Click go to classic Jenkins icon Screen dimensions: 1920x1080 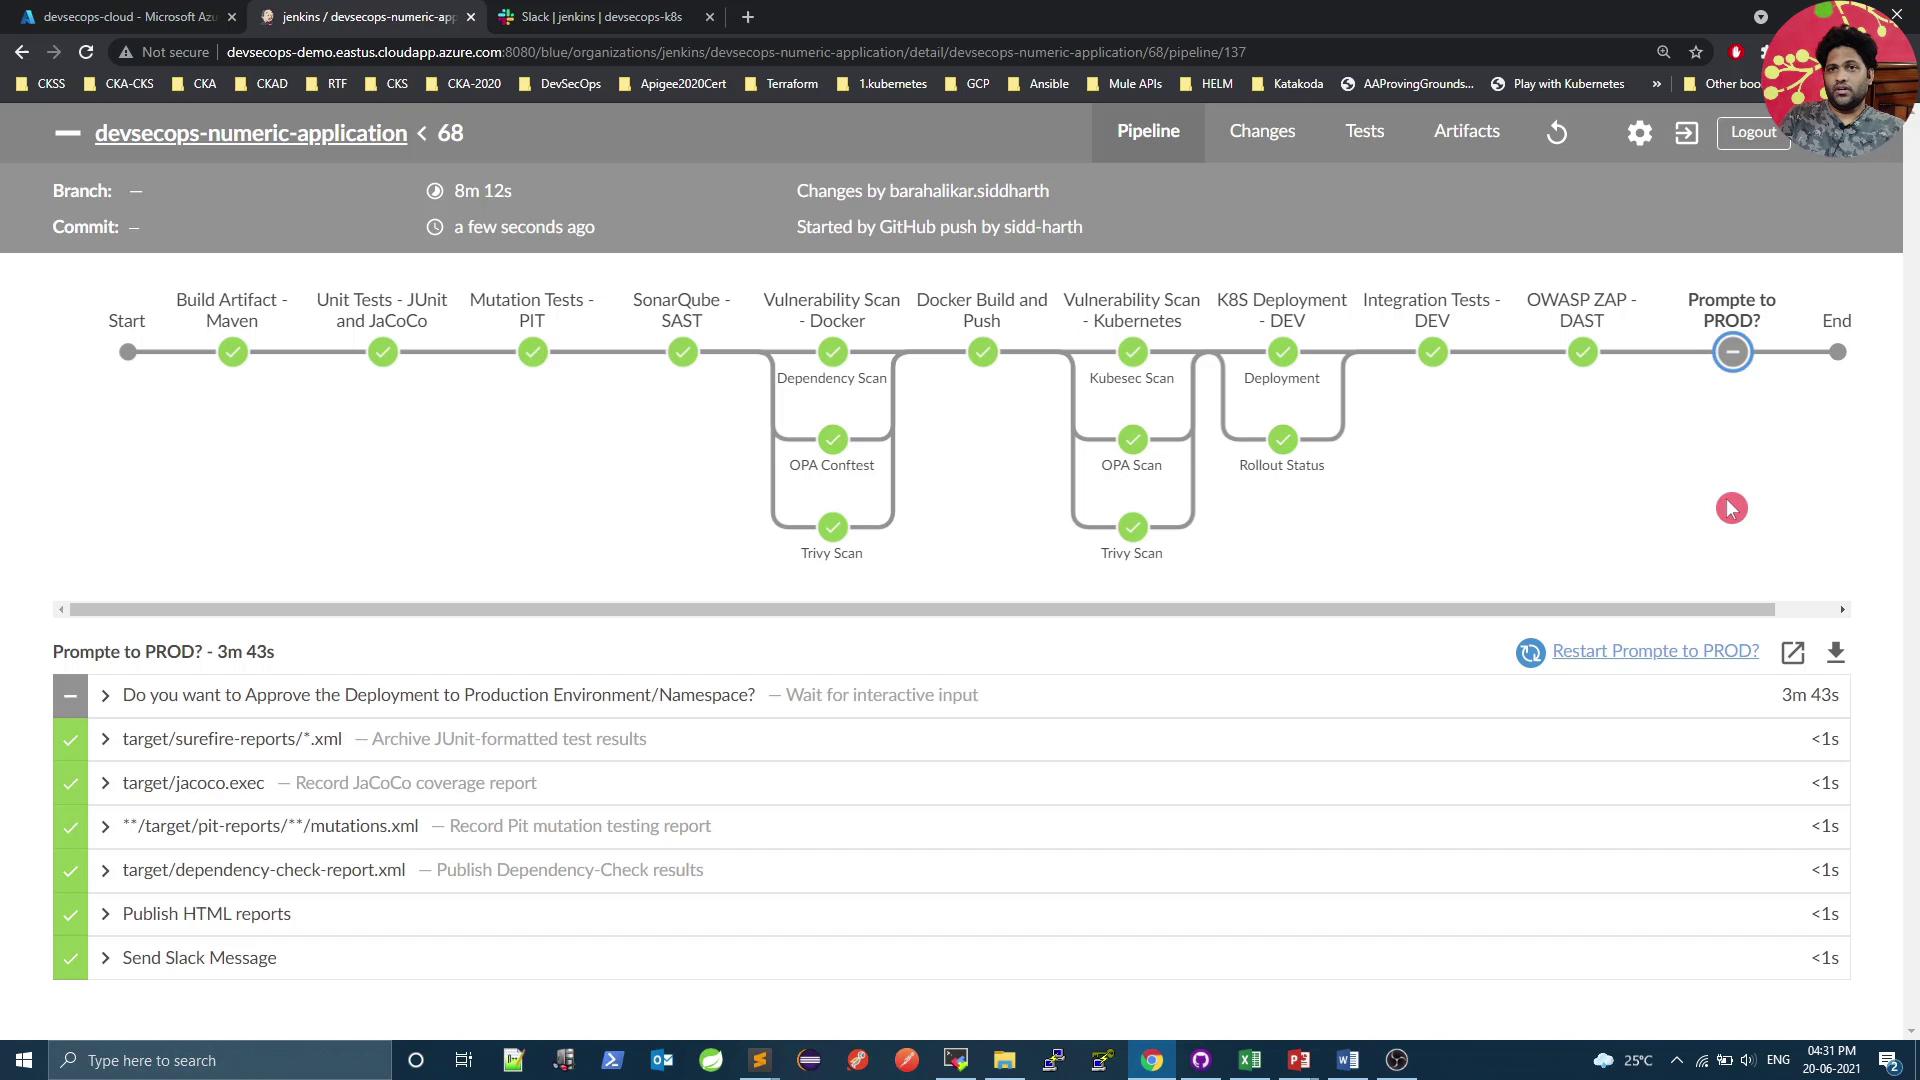(1686, 132)
